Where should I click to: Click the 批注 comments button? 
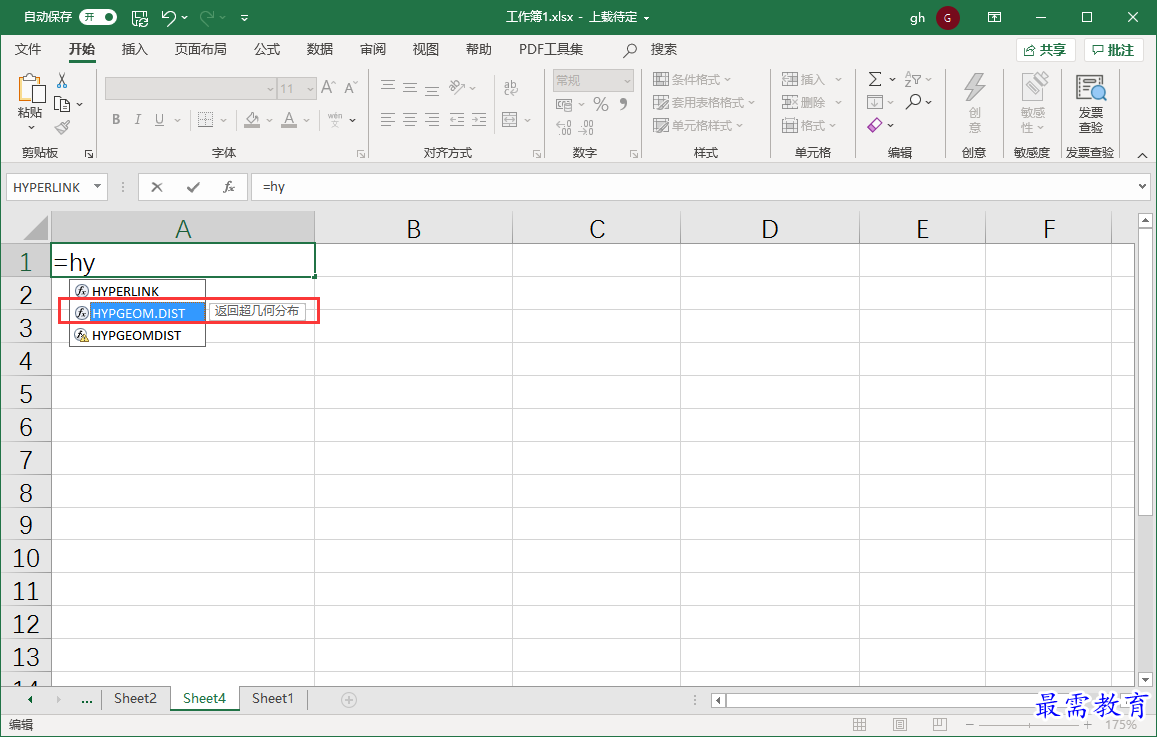[x=1113, y=50]
